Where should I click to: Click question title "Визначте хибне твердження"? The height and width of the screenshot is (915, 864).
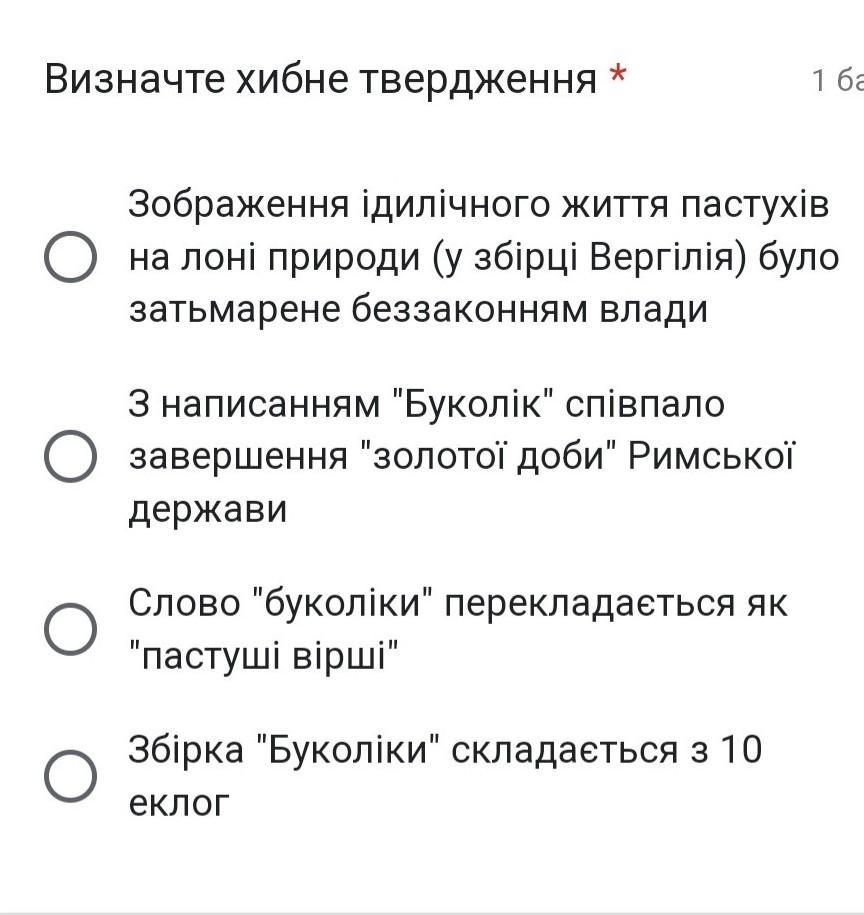(320, 79)
